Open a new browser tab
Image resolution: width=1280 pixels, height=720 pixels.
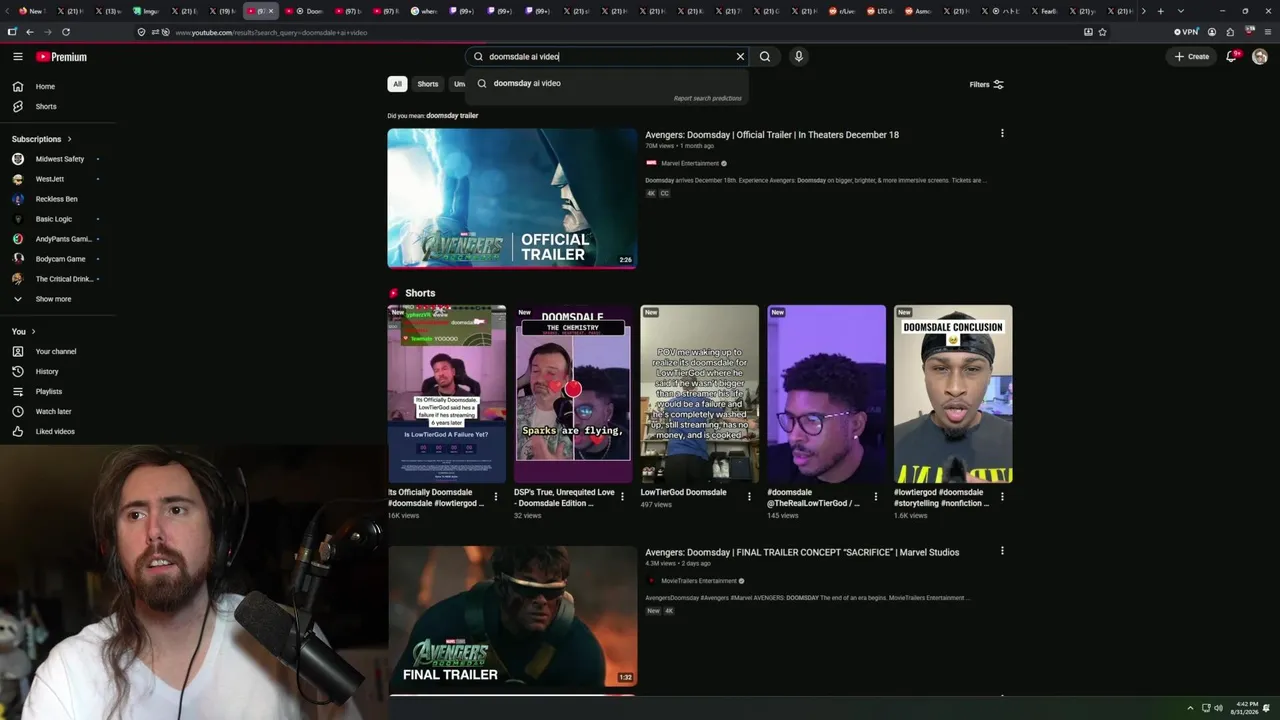[1160, 11]
